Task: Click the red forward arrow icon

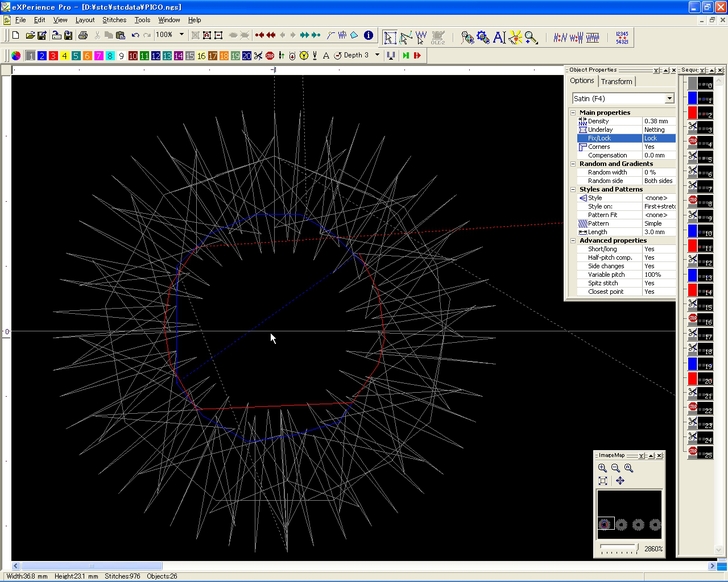Action: (x=417, y=56)
